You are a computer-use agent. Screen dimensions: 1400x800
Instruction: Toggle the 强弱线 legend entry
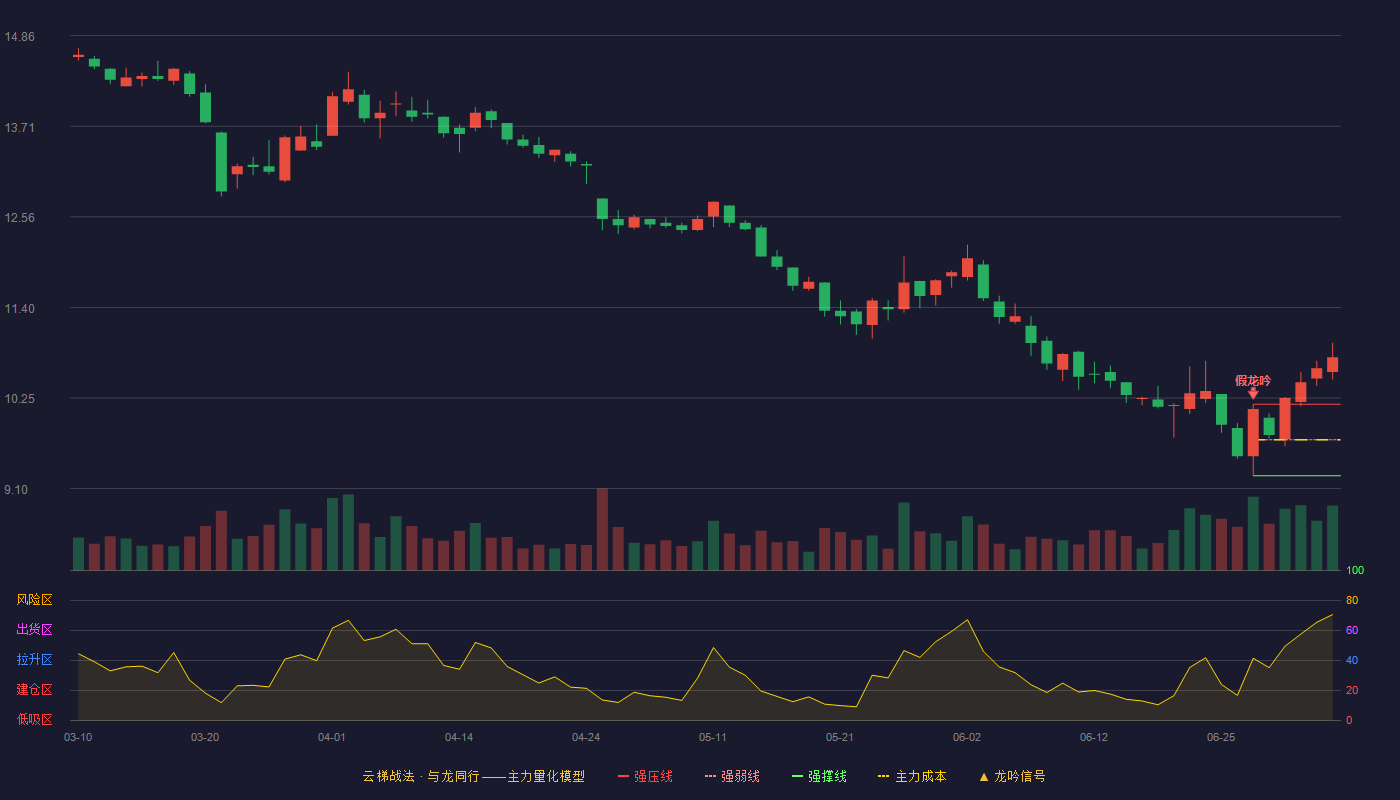(732, 776)
